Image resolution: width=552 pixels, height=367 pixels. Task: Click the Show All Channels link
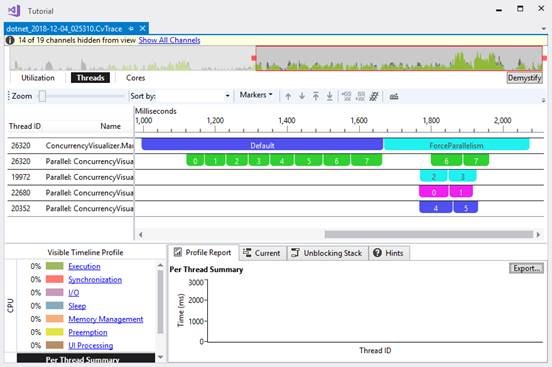(x=169, y=40)
